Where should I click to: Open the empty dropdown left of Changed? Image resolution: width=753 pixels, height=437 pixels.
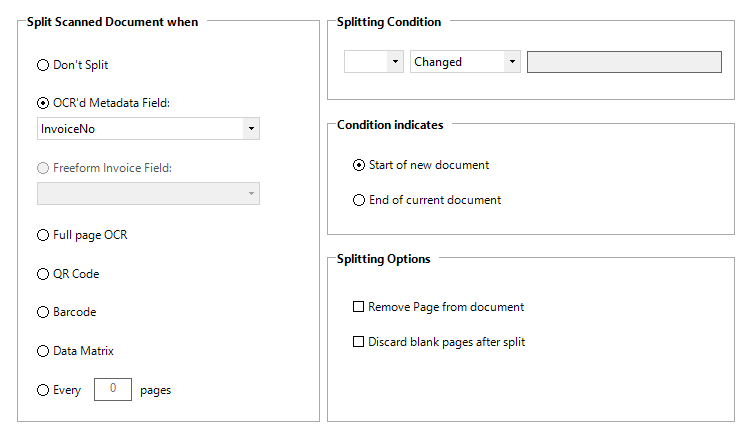click(394, 62)
